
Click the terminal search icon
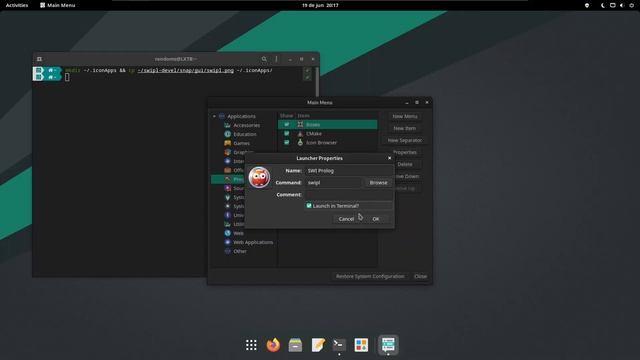pyautogui.click(x=264, y=59)
